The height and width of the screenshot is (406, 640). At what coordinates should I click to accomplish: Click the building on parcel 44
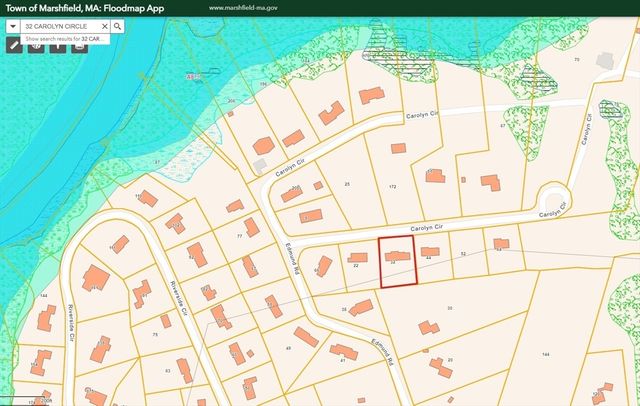coord(429,252)
